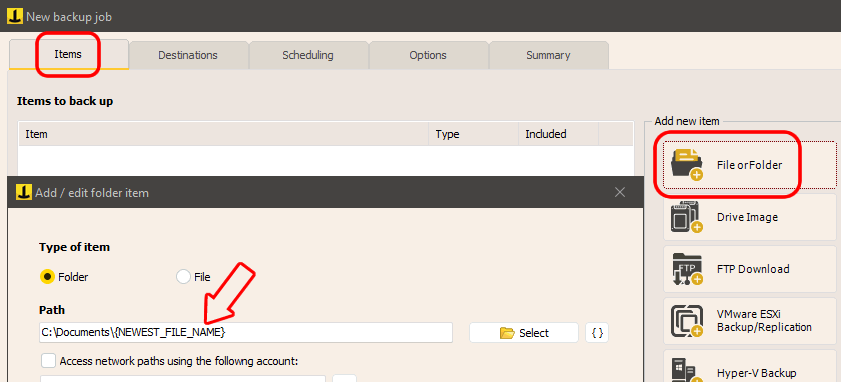Open the Options tab

(x=428, y=55)
